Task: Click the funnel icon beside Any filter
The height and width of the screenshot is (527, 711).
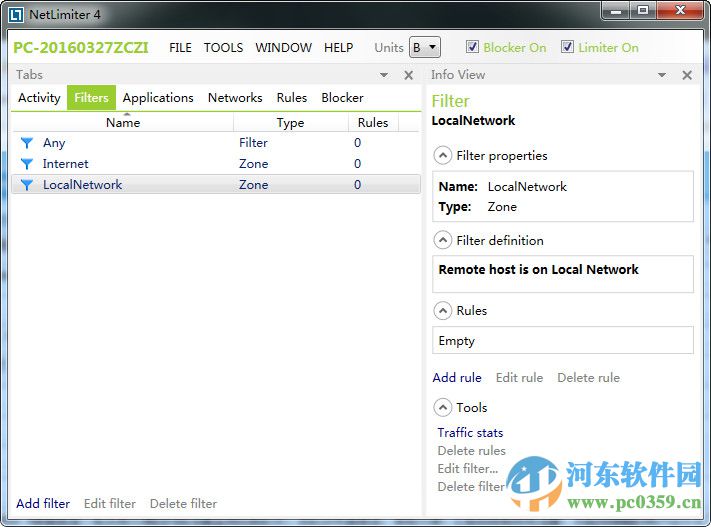Action: pos(27,143)
